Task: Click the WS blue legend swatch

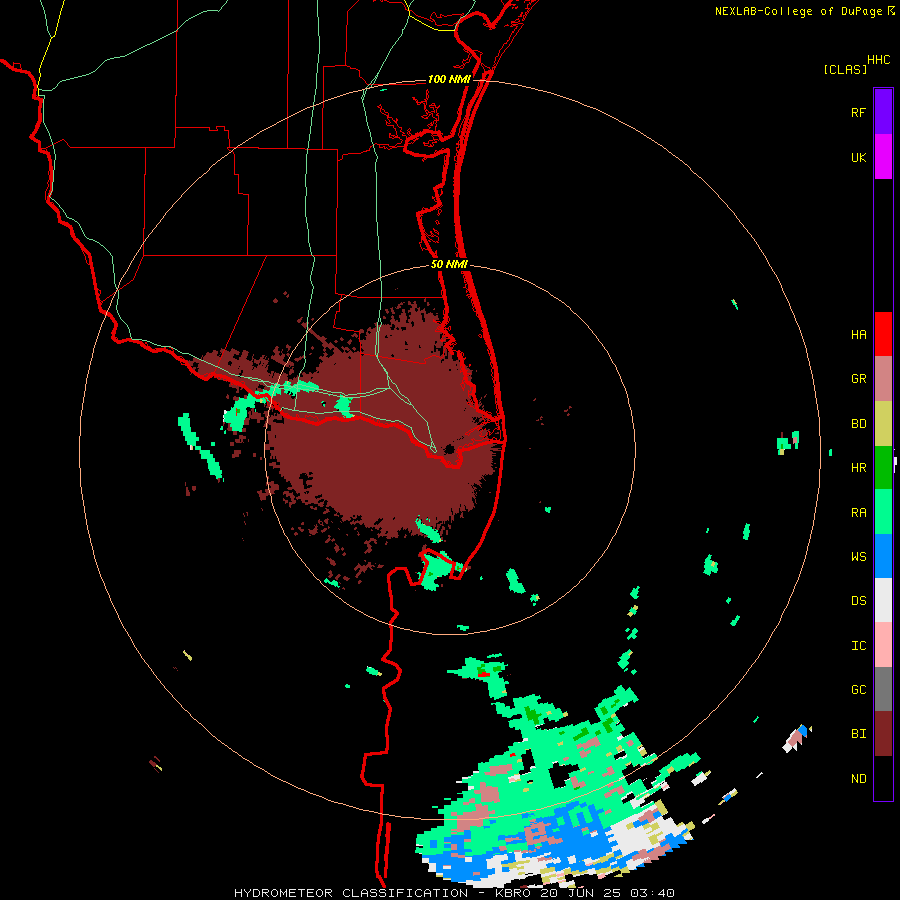Action: 883,556
